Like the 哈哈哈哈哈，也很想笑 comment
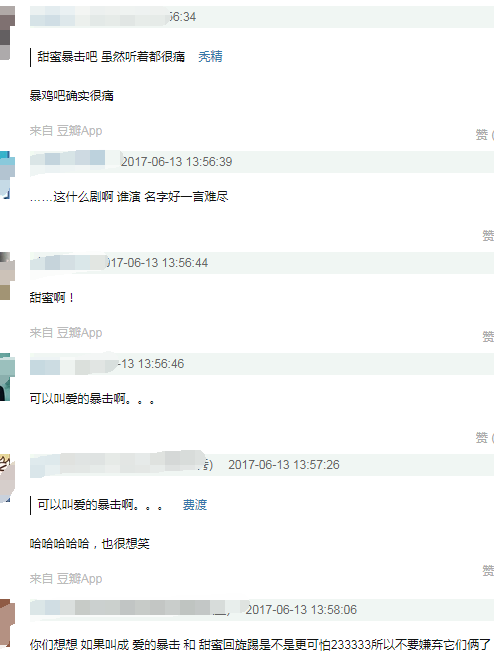This screenshot has width=494, height=663. tap(488, 570)
